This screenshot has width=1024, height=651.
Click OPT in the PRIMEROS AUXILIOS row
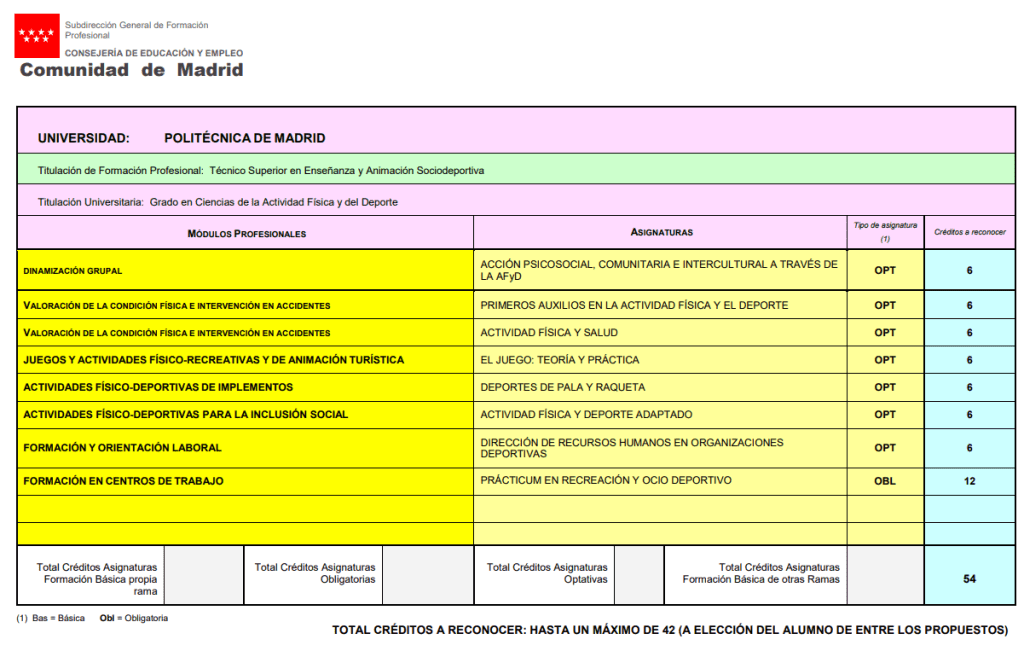(885, 305)
